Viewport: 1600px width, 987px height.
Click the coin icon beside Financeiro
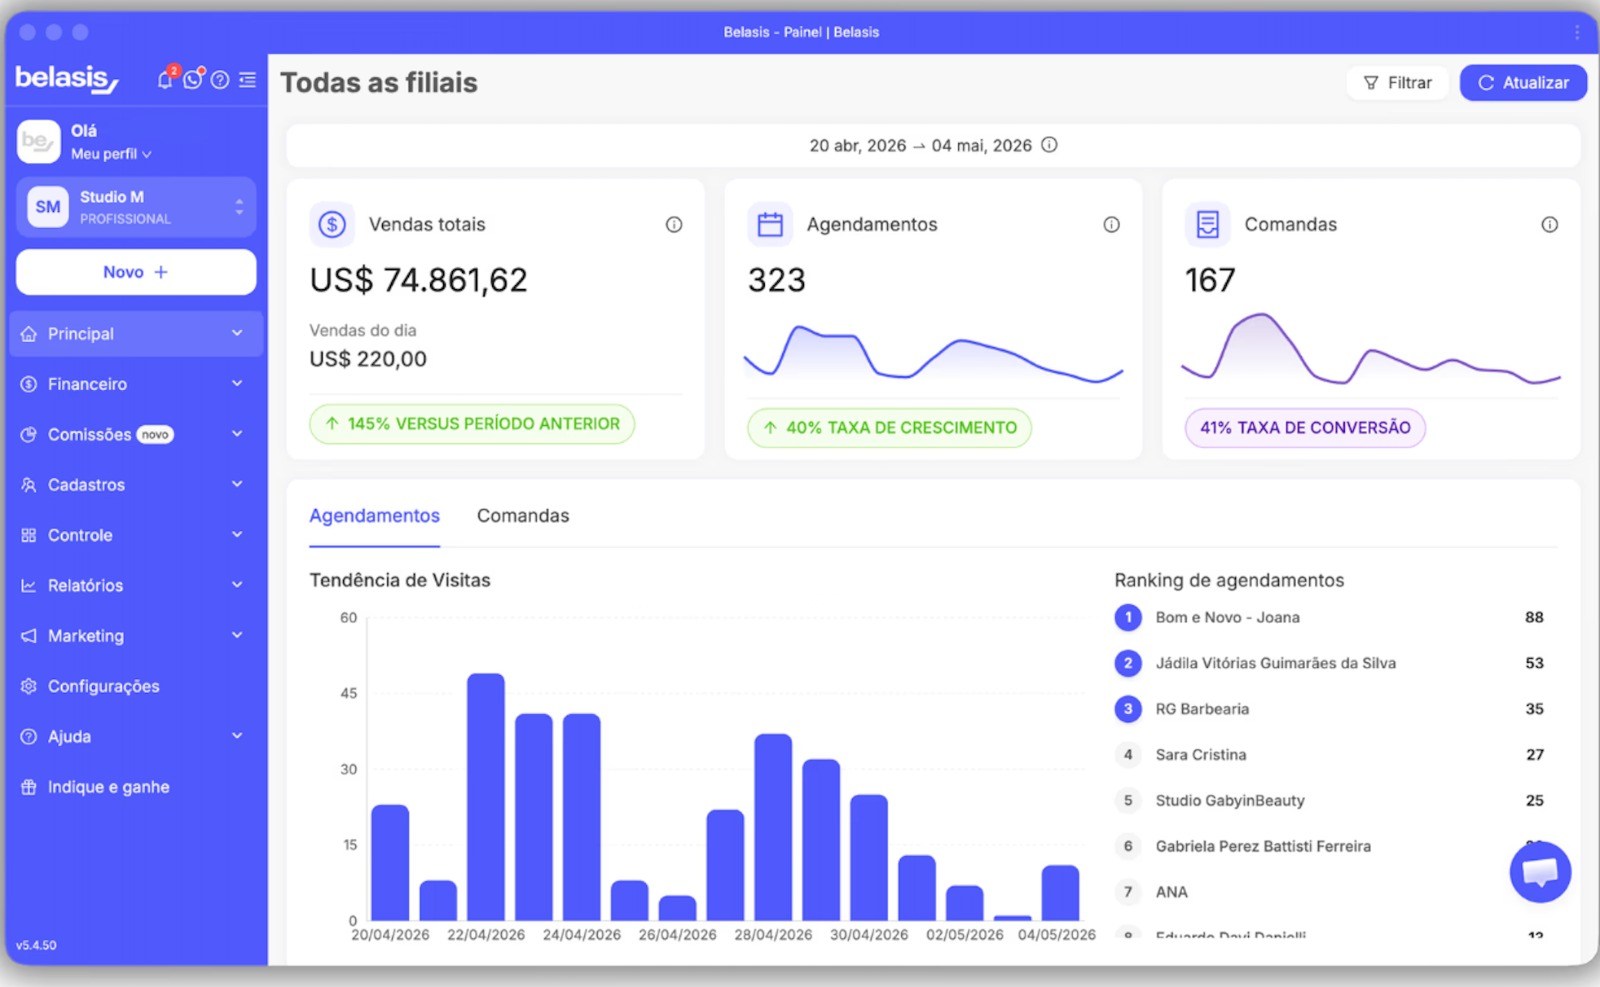click(29, 384)
